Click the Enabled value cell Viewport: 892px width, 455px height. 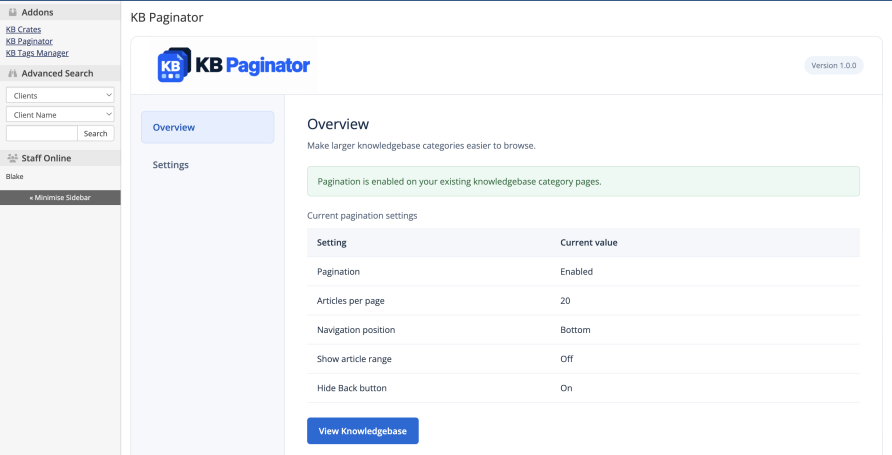576,271
